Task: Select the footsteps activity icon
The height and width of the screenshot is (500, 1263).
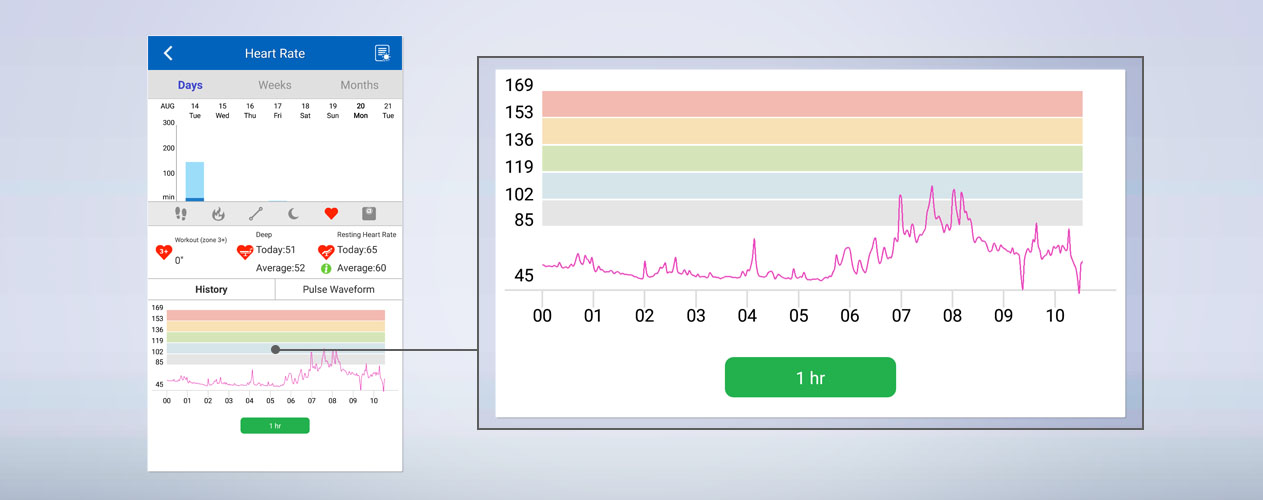Action: [181, 213]
